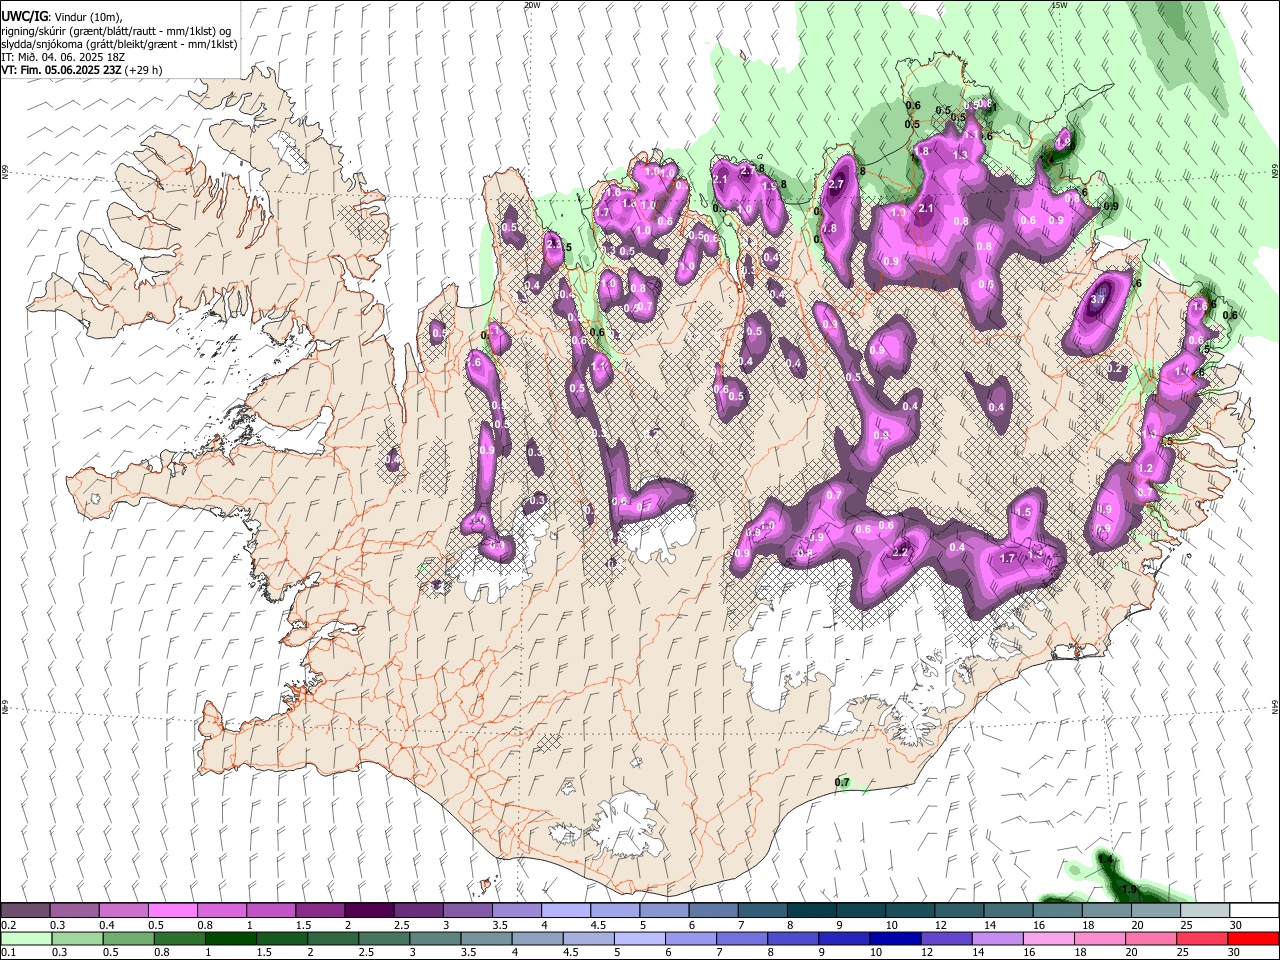
Task: Click the '15W' longitude label
Action: pyautogui.click(x=1059, y=4)
